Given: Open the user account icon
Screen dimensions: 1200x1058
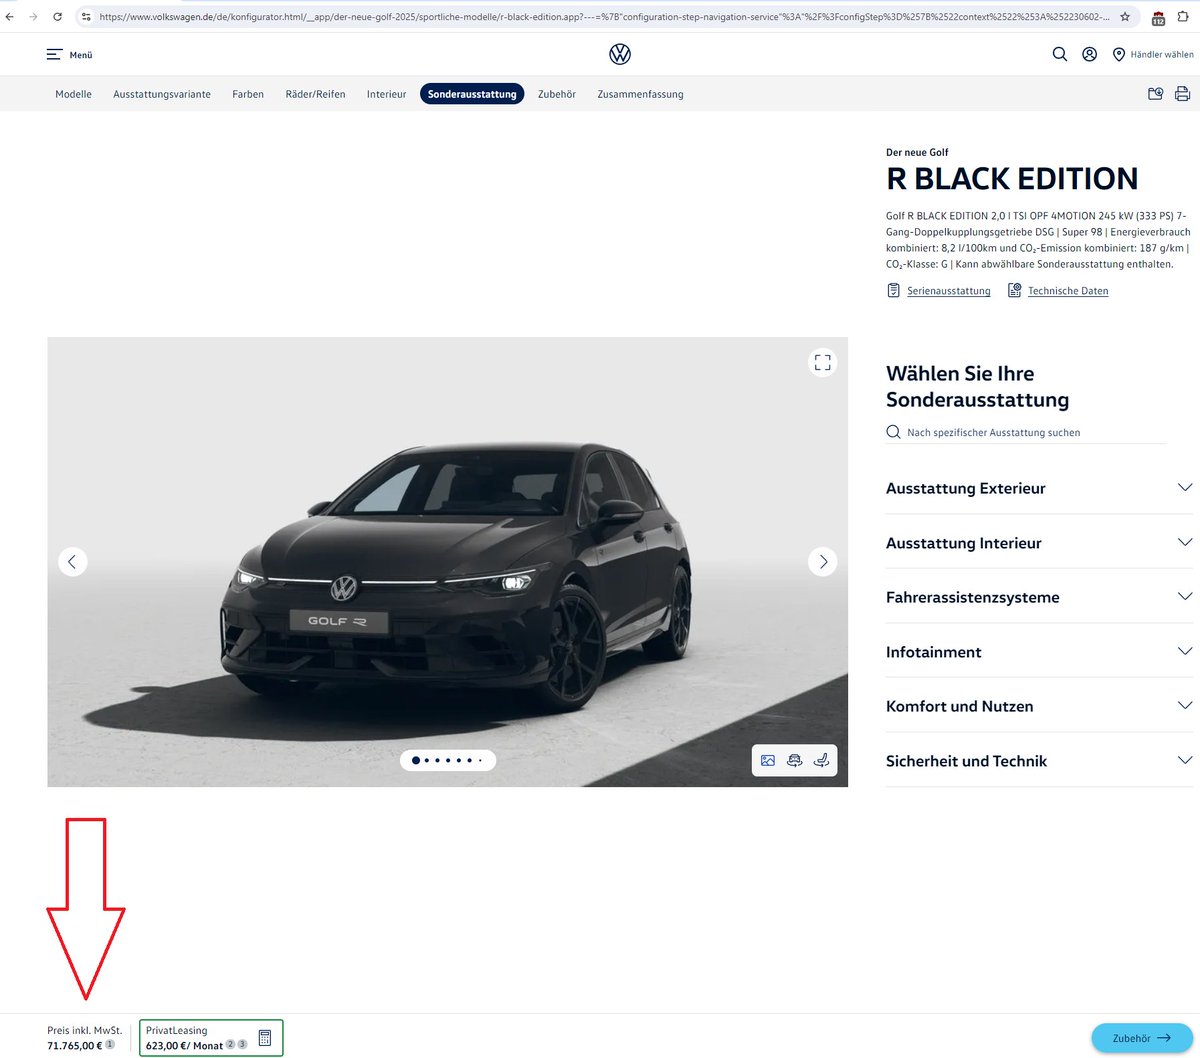Looking at the screenshot, I should point(1090,54).
